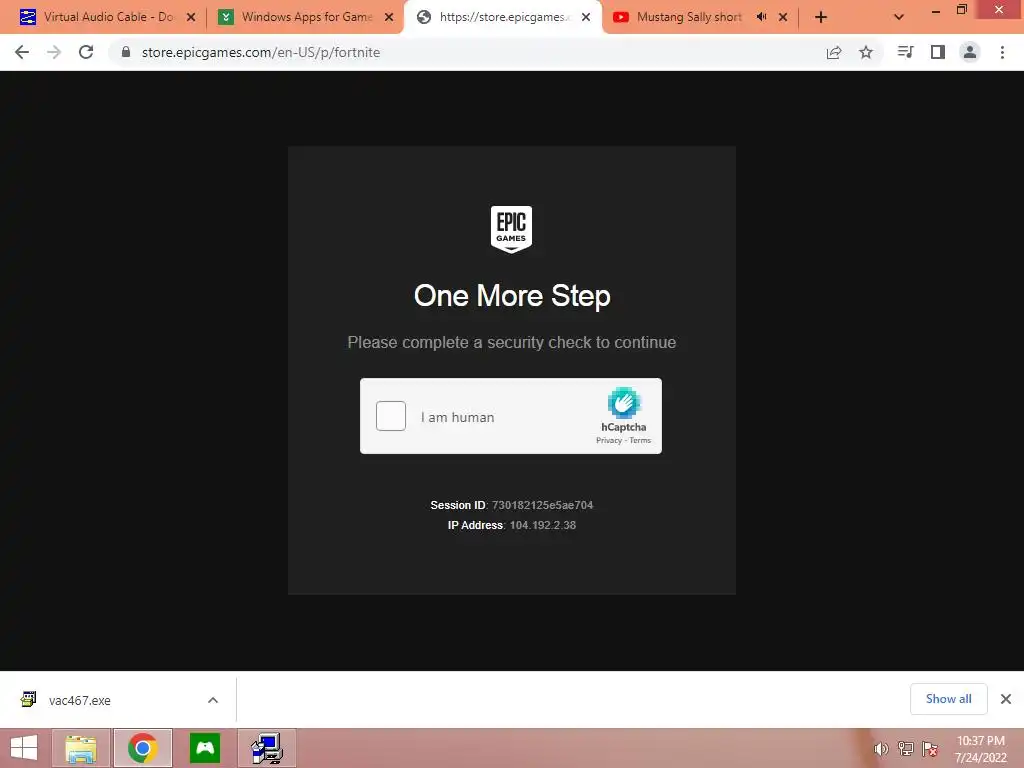Expand the tab search dropdown arrow
The width and height of the screenshot is (1024, 768).
[899, 17]
